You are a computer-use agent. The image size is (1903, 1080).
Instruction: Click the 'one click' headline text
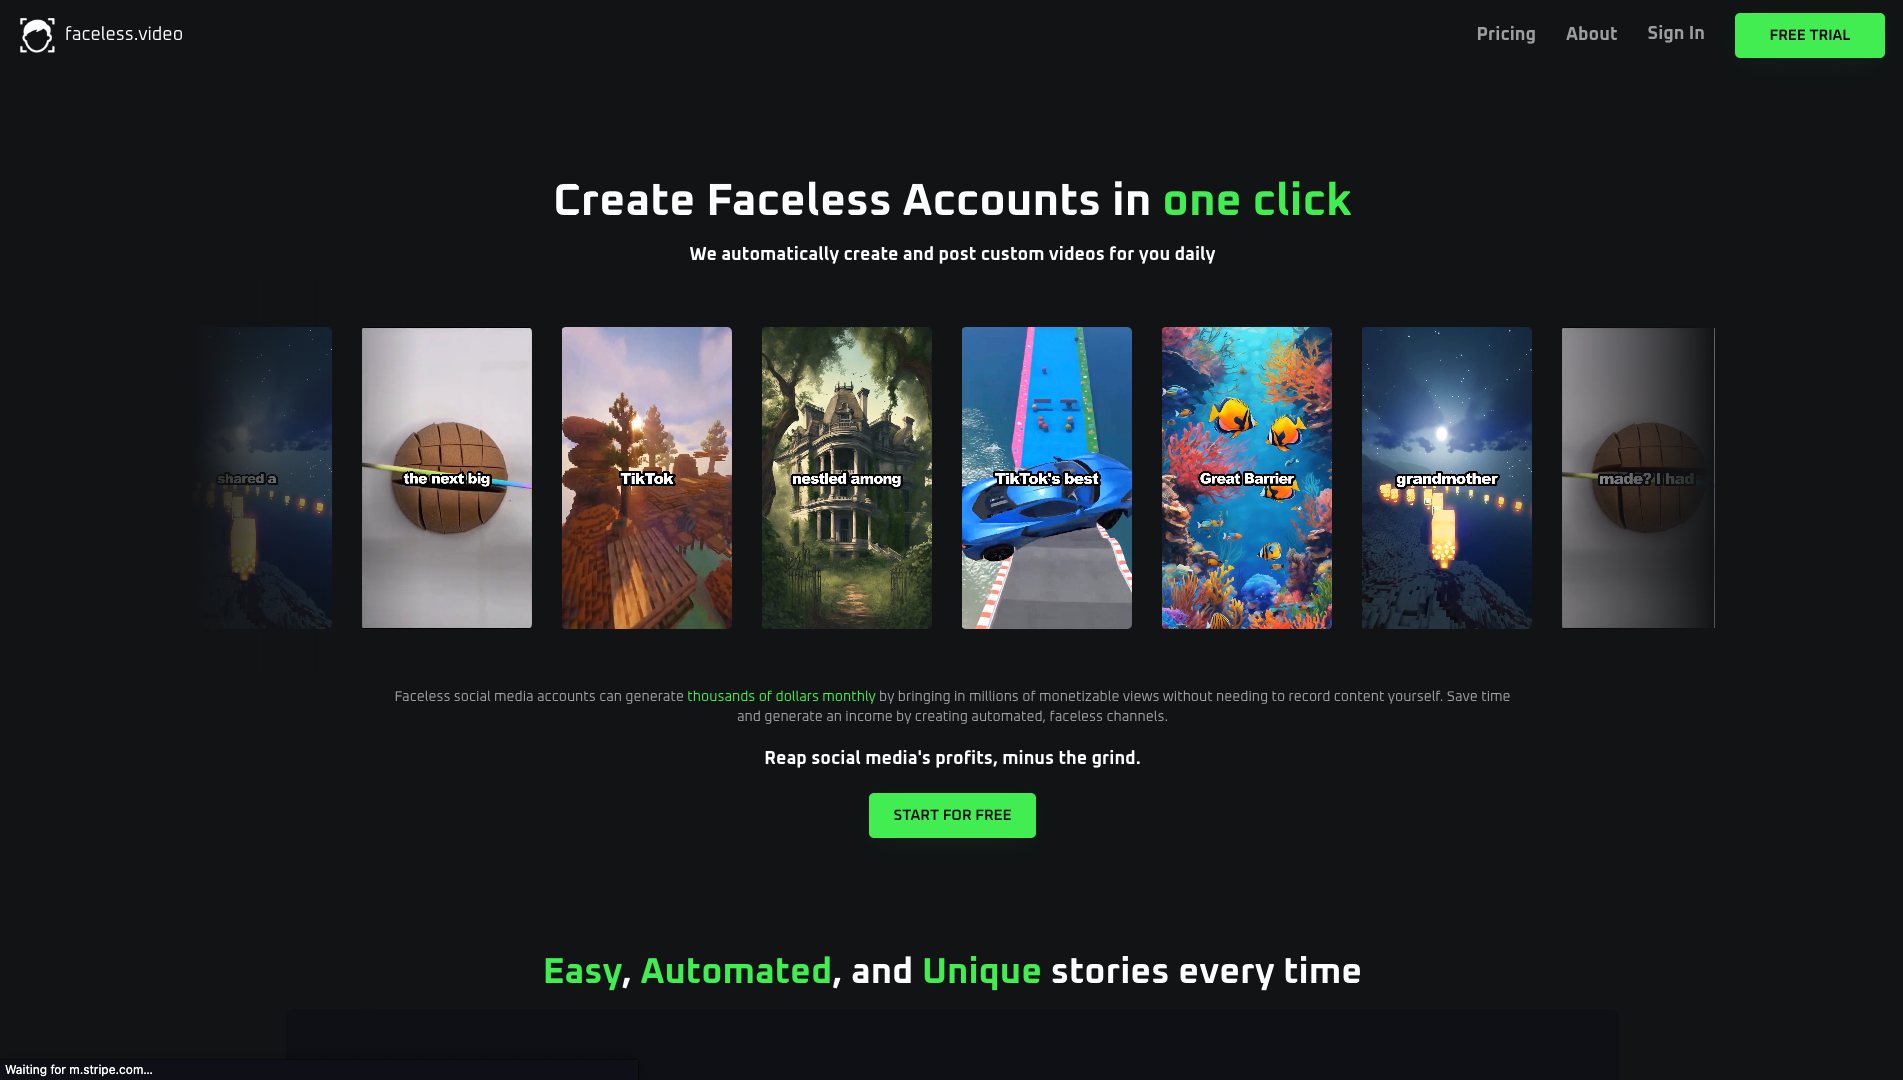coord(1257,200)
